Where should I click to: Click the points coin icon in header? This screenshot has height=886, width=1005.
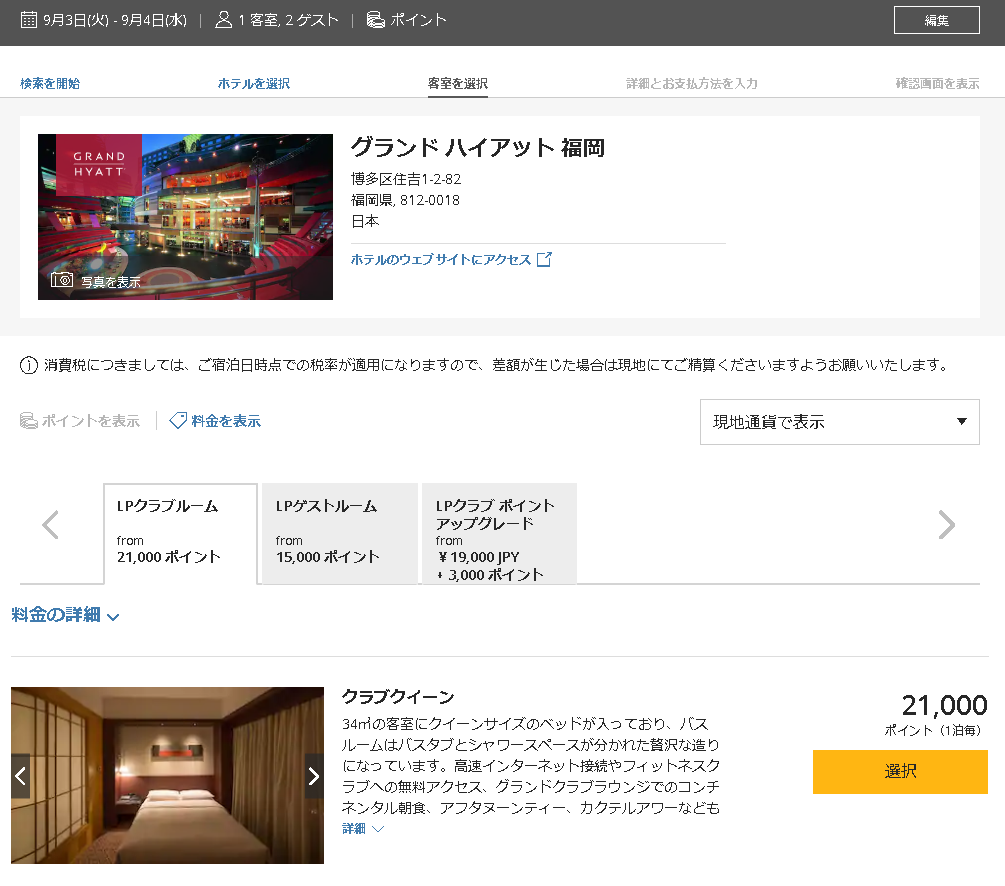376,20
